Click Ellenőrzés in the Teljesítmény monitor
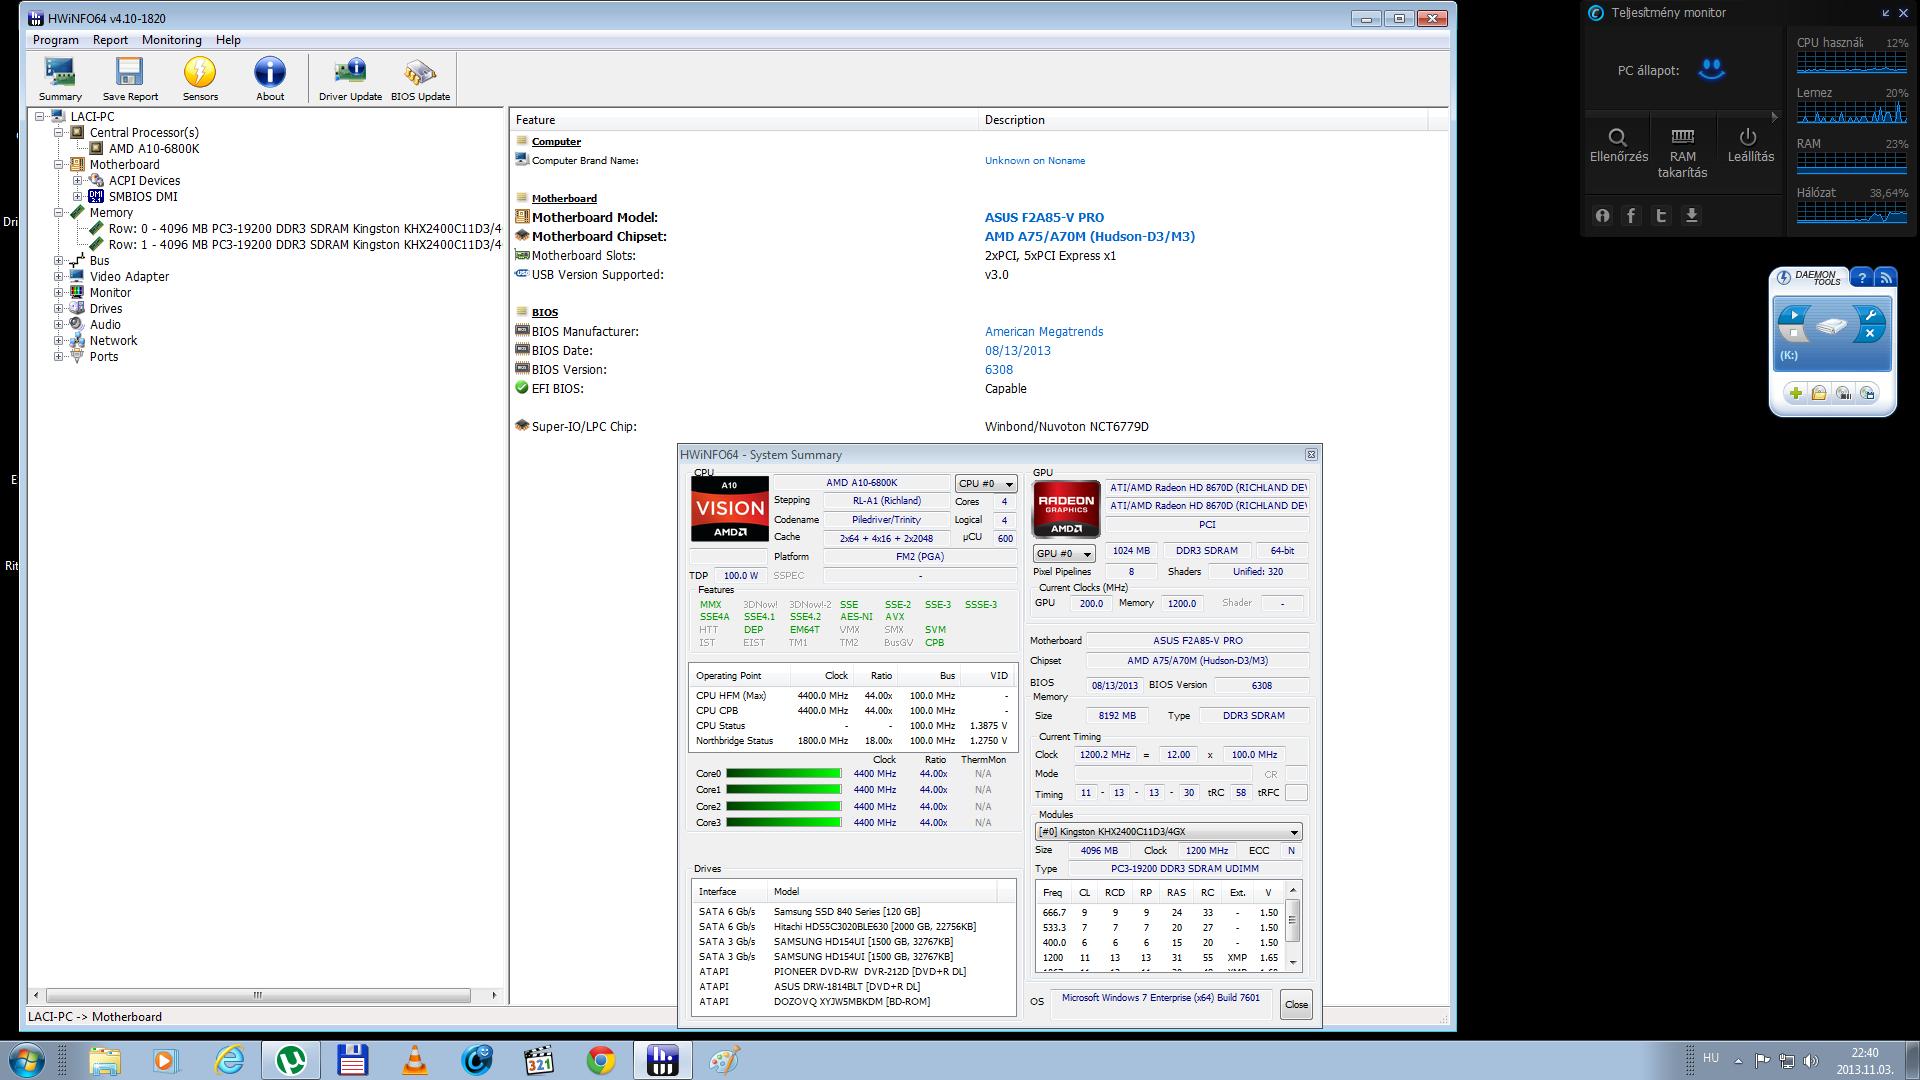Screen dimensions: 1920x1080 1618,145
